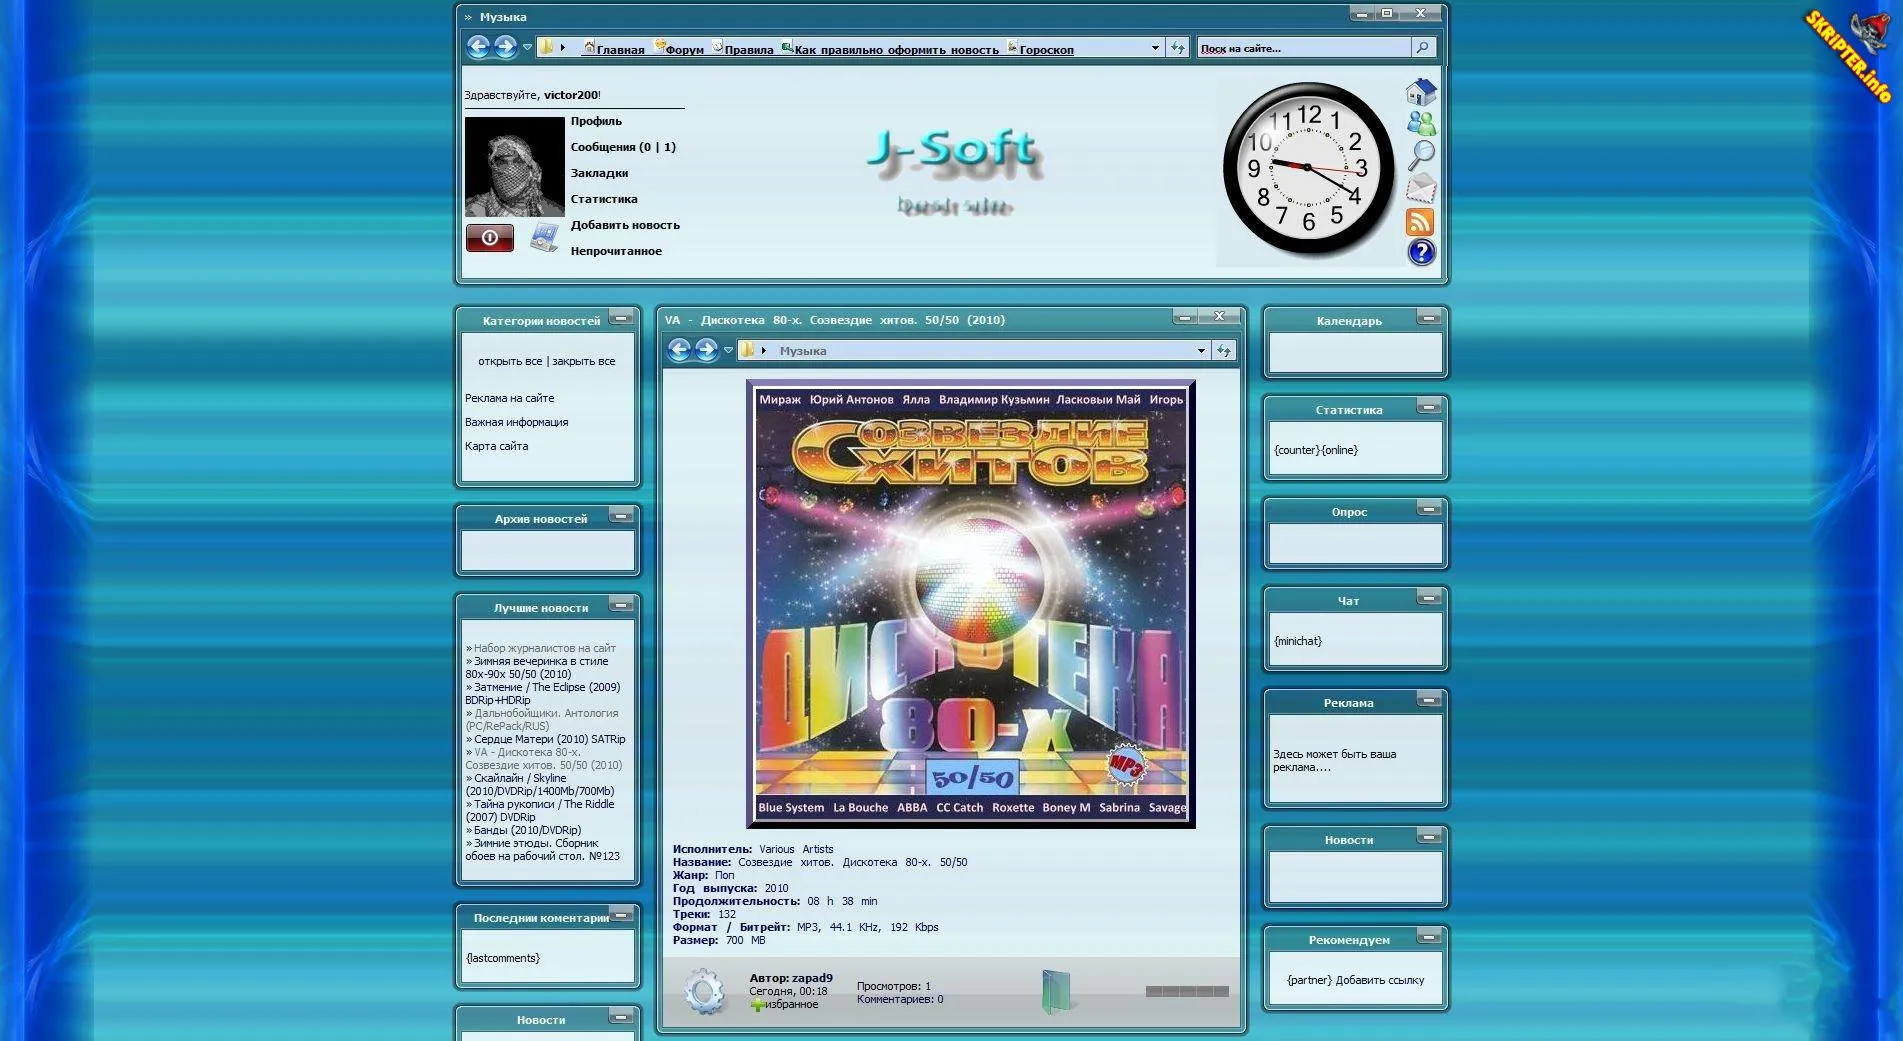
Task: Open Набор журналистов на сайт news
Action: pyautogui.click(x=544, y=648)
